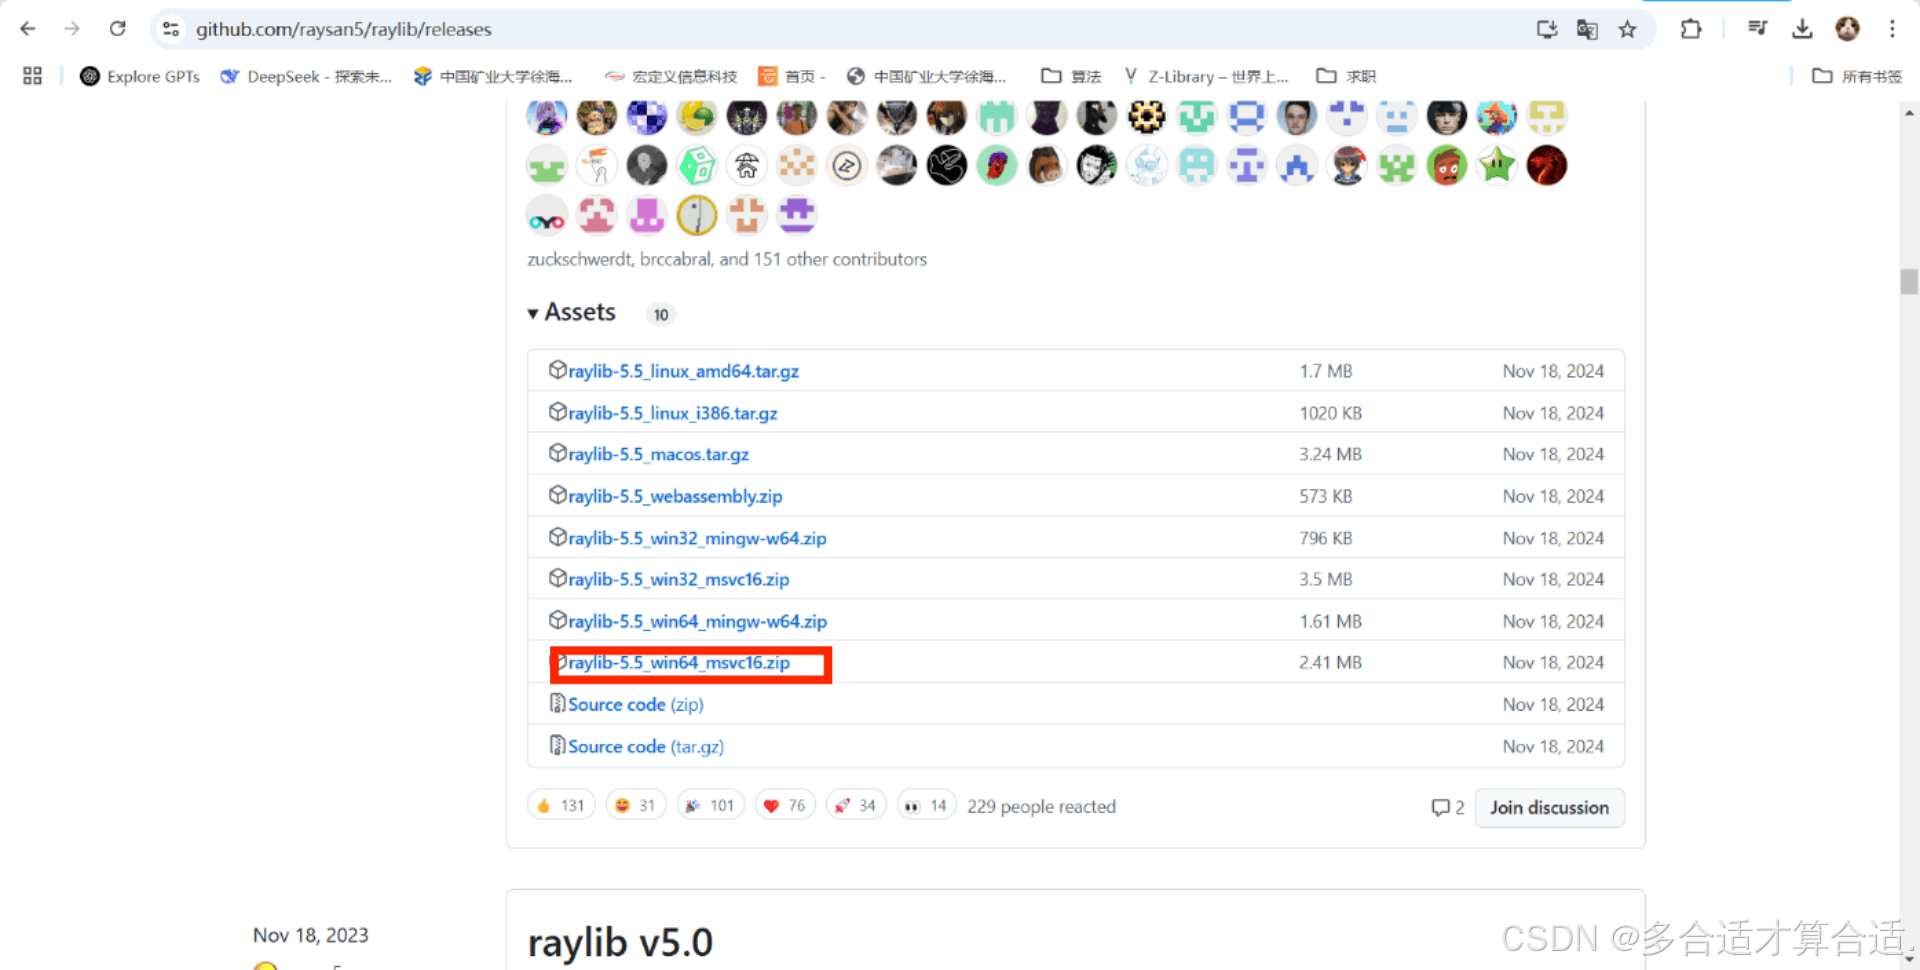1920x970 pixels.
Task: Open the brccabral contributor link
Action: 677,259
